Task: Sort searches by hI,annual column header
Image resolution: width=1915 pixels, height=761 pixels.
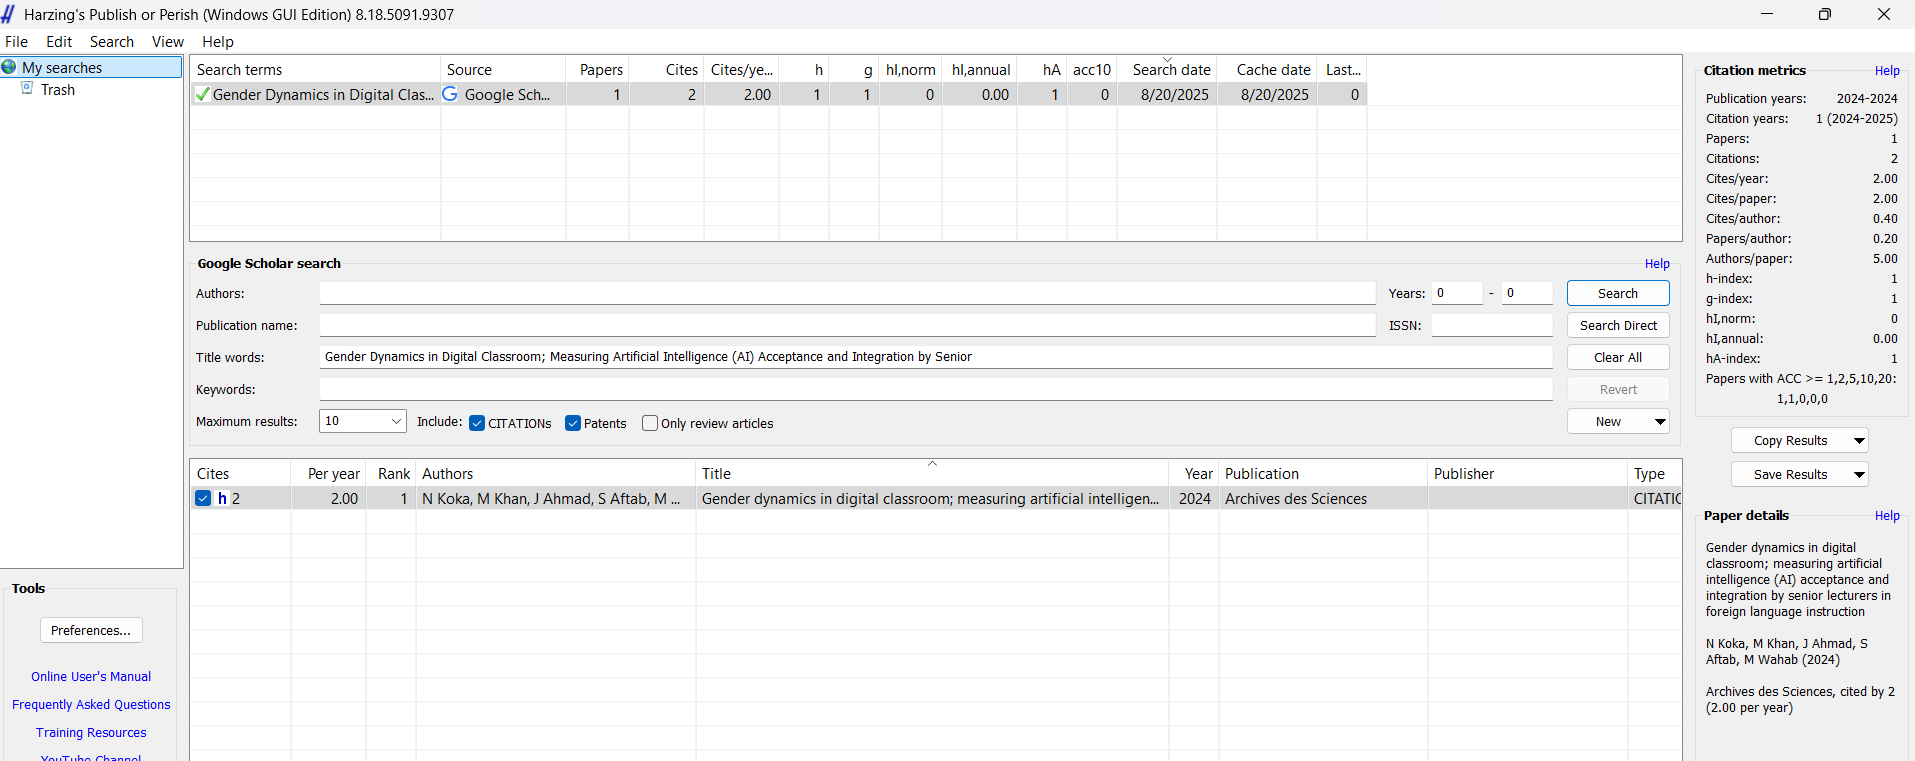Action: pyautogui.click(x=980, y=69)
